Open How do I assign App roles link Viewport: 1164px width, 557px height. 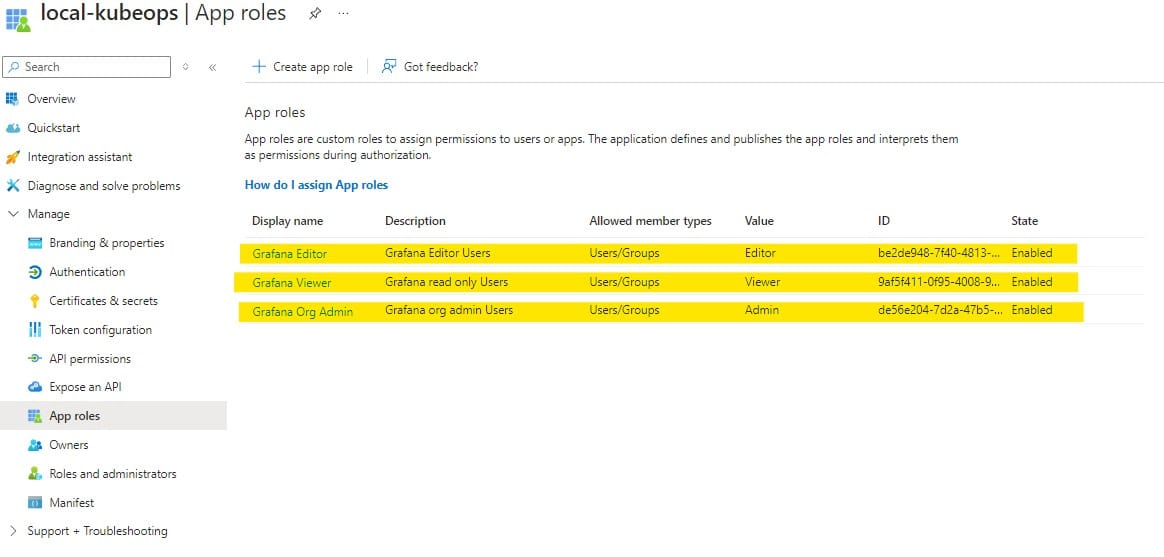(x=316, y=185)
